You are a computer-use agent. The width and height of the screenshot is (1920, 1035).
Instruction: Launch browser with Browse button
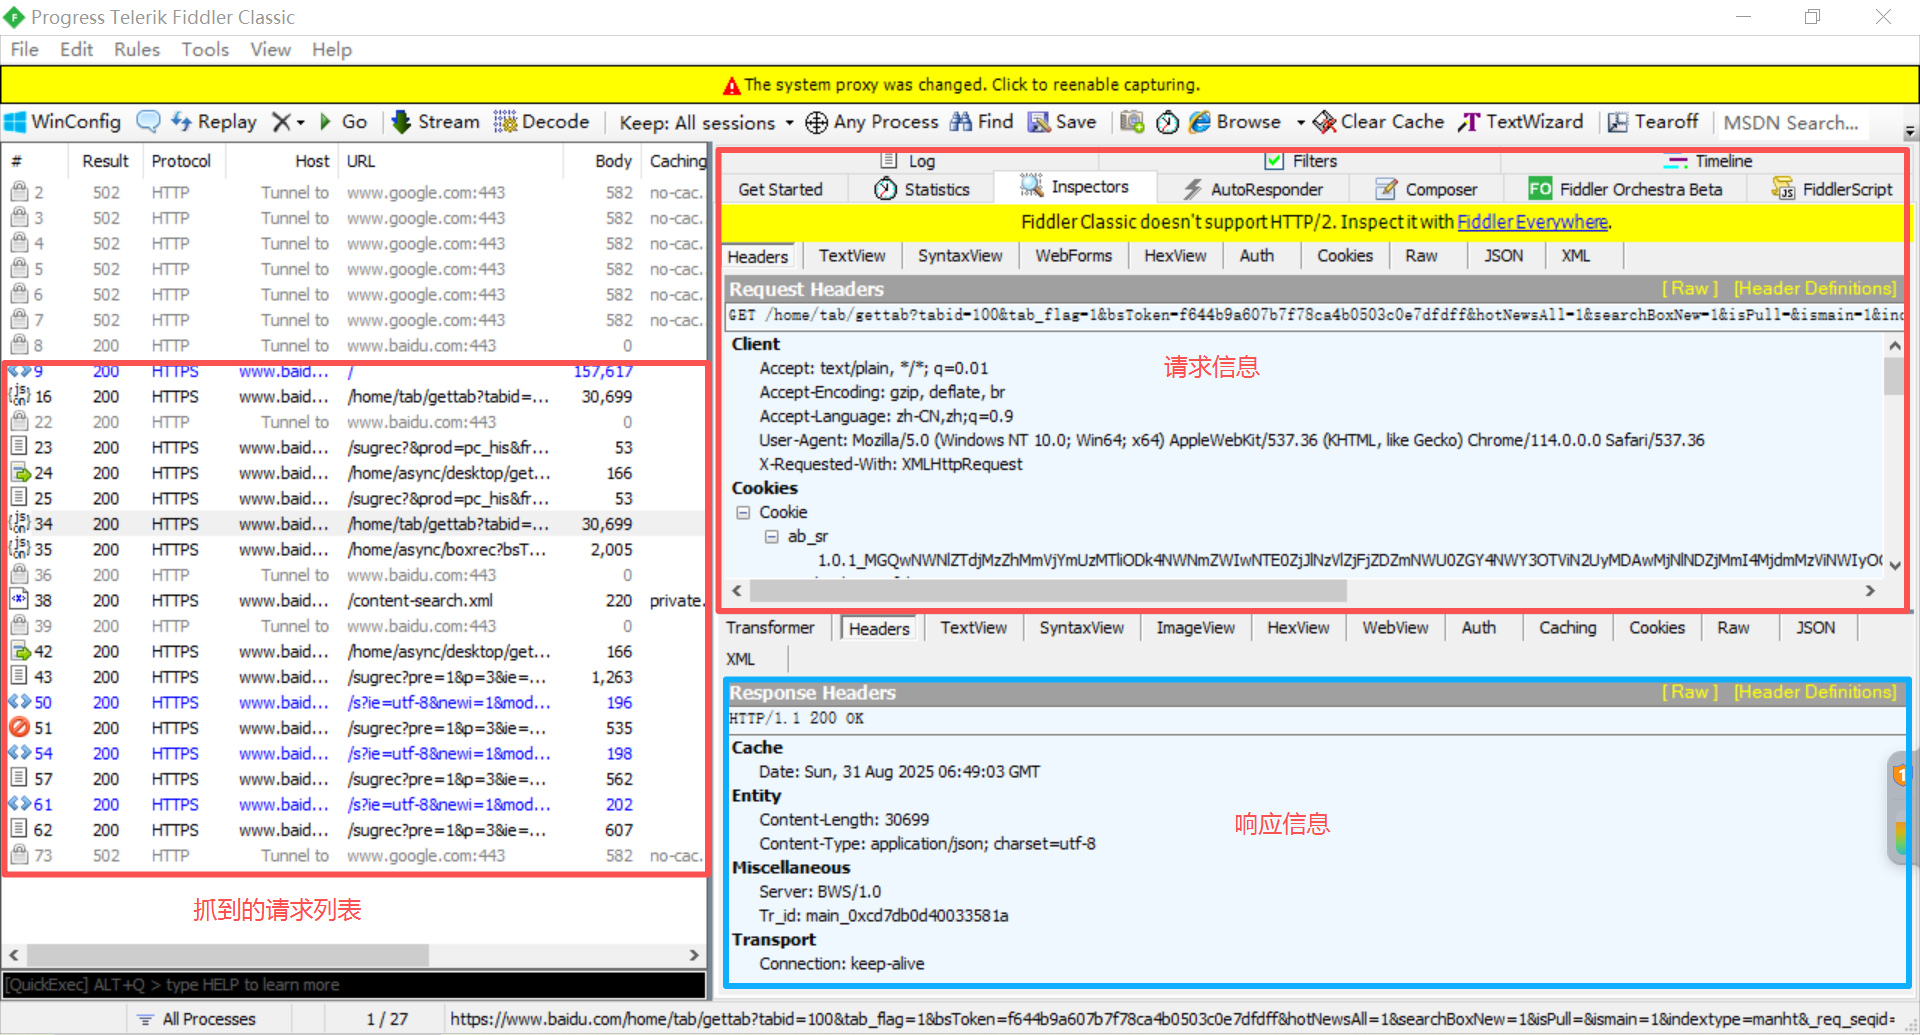tap(1235, 122)
